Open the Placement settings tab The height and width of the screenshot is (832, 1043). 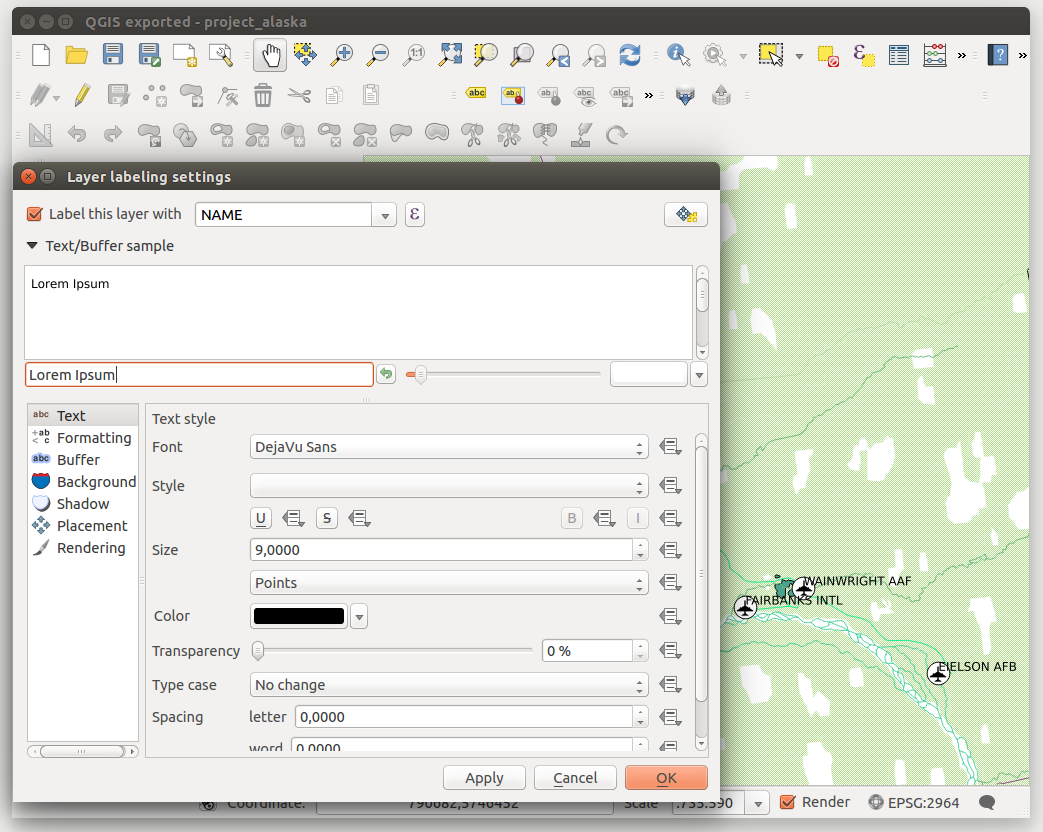[x=91, y=526]
